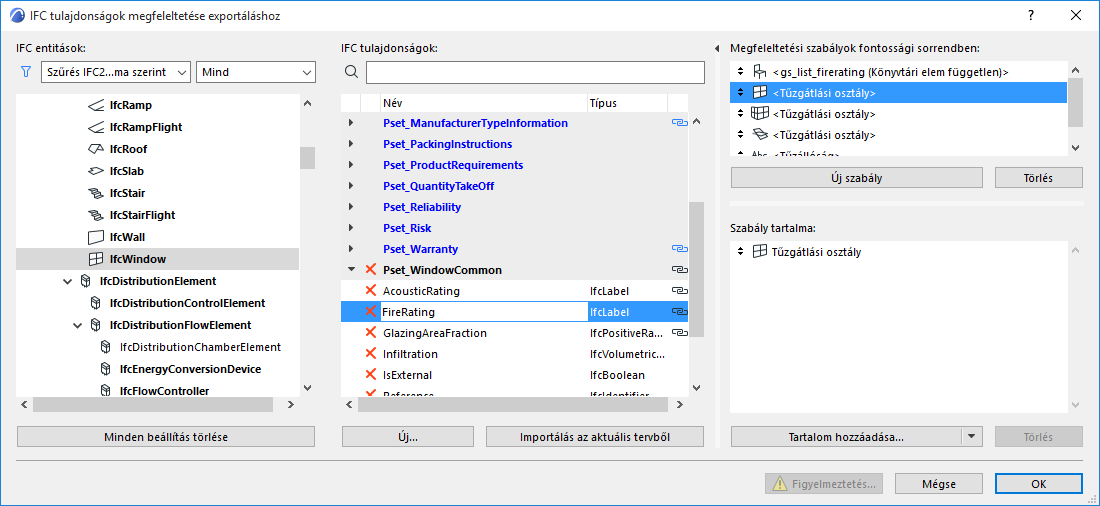Screen dimensions: 1100x506
Task: Click the help question mark button
Action: 1031,15
